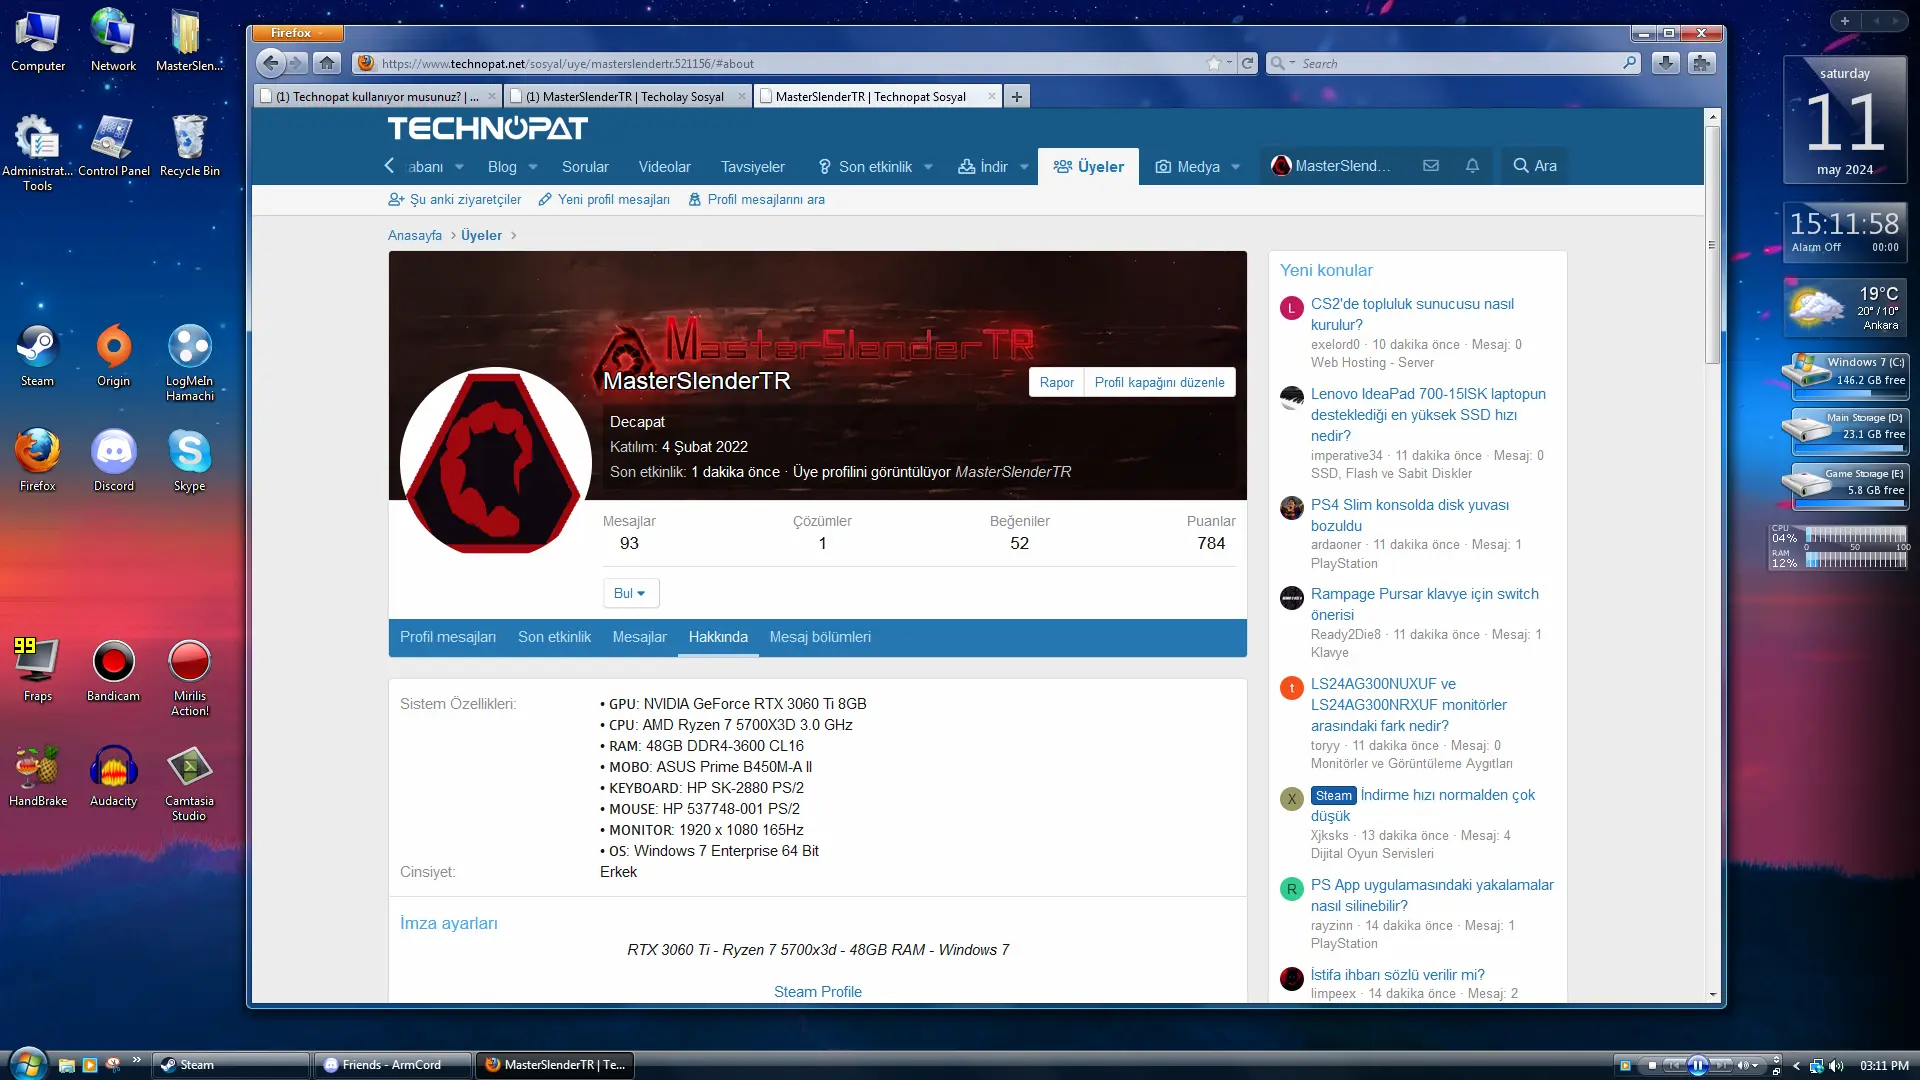Click the Friends - ArmCord taskbar button
Viewport: 1920px width, 1080px height.
(392, 1065)
